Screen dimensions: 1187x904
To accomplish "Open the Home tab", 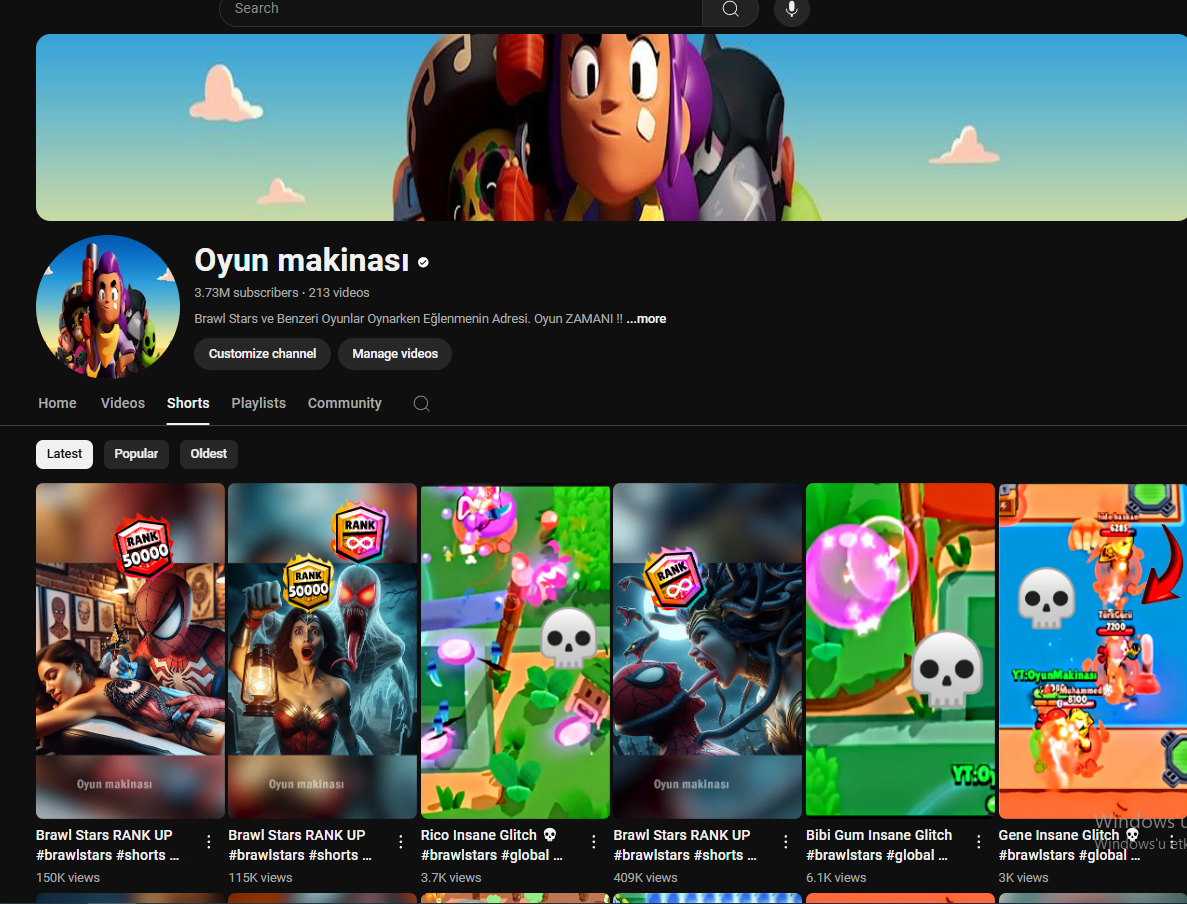I will 58,404.
